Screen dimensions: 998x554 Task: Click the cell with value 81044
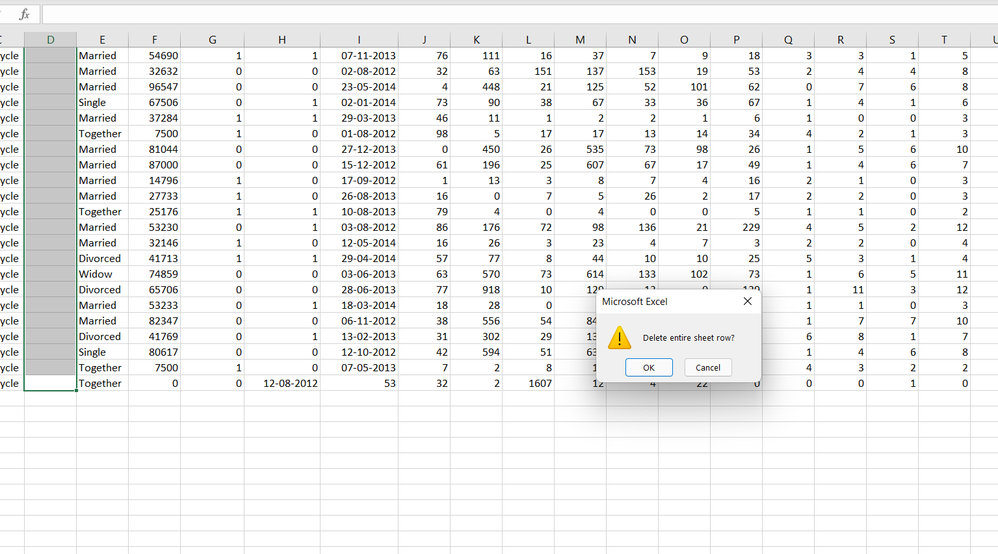click(154, 149)
